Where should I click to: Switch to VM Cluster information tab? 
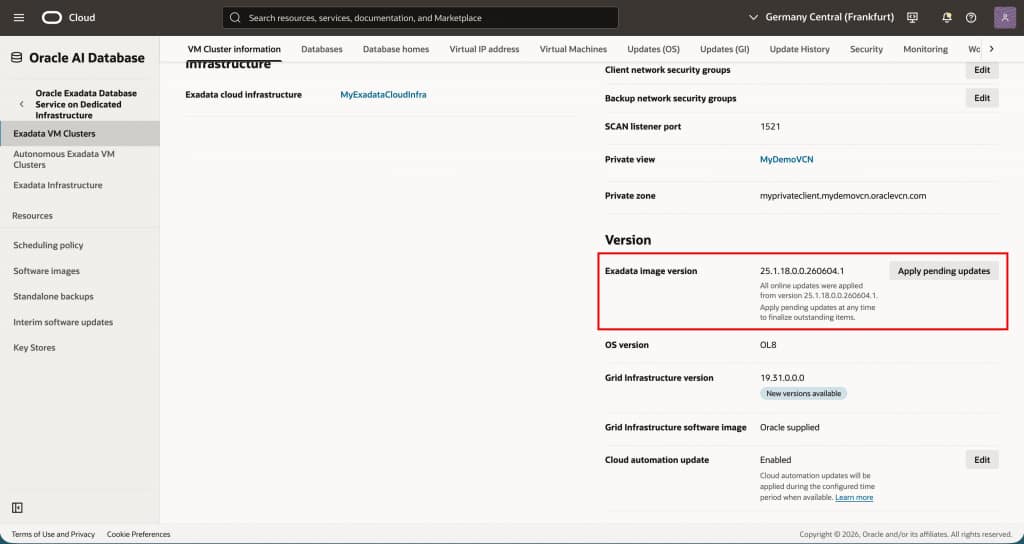pos(234,49)
